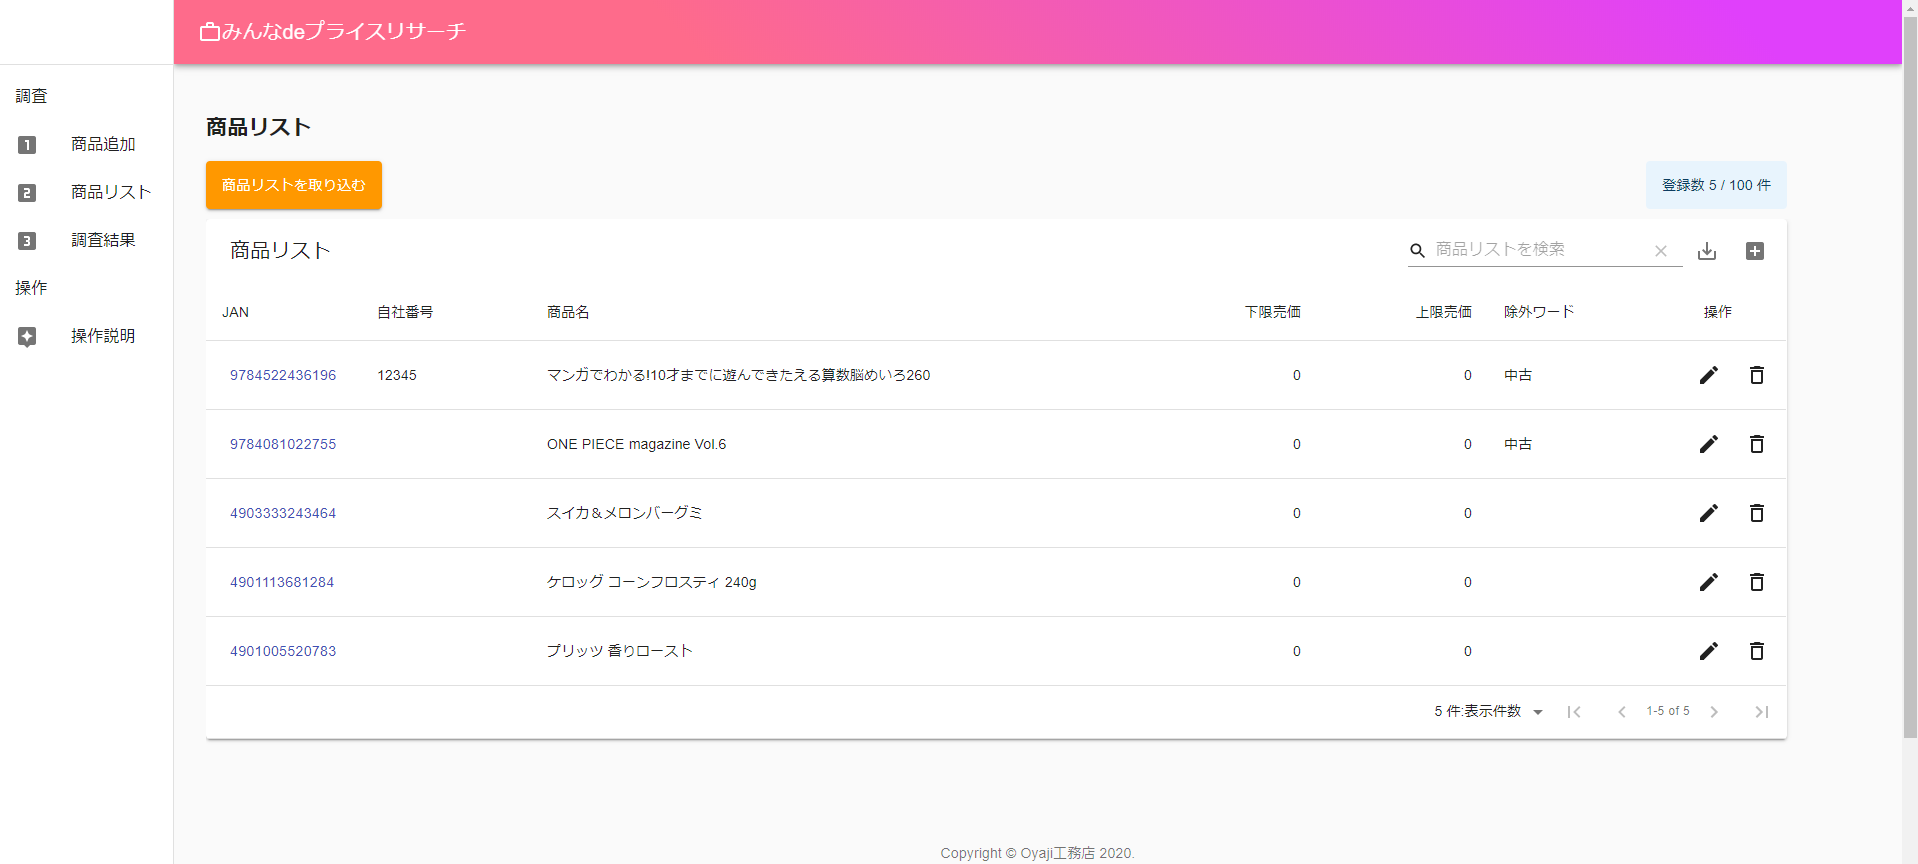Edit the product with JAN 9784522436196

[1708, 375]
